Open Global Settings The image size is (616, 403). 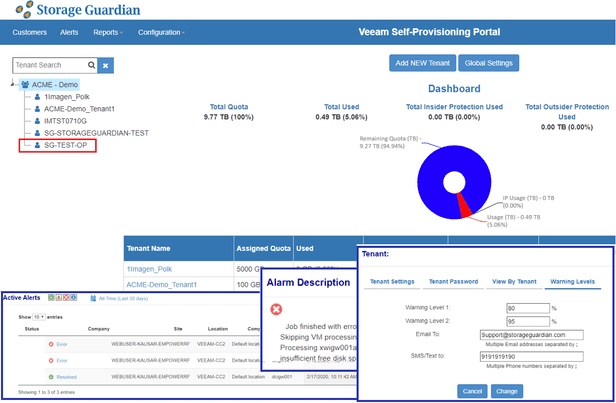pyautogui.click(x=488, y=63)
